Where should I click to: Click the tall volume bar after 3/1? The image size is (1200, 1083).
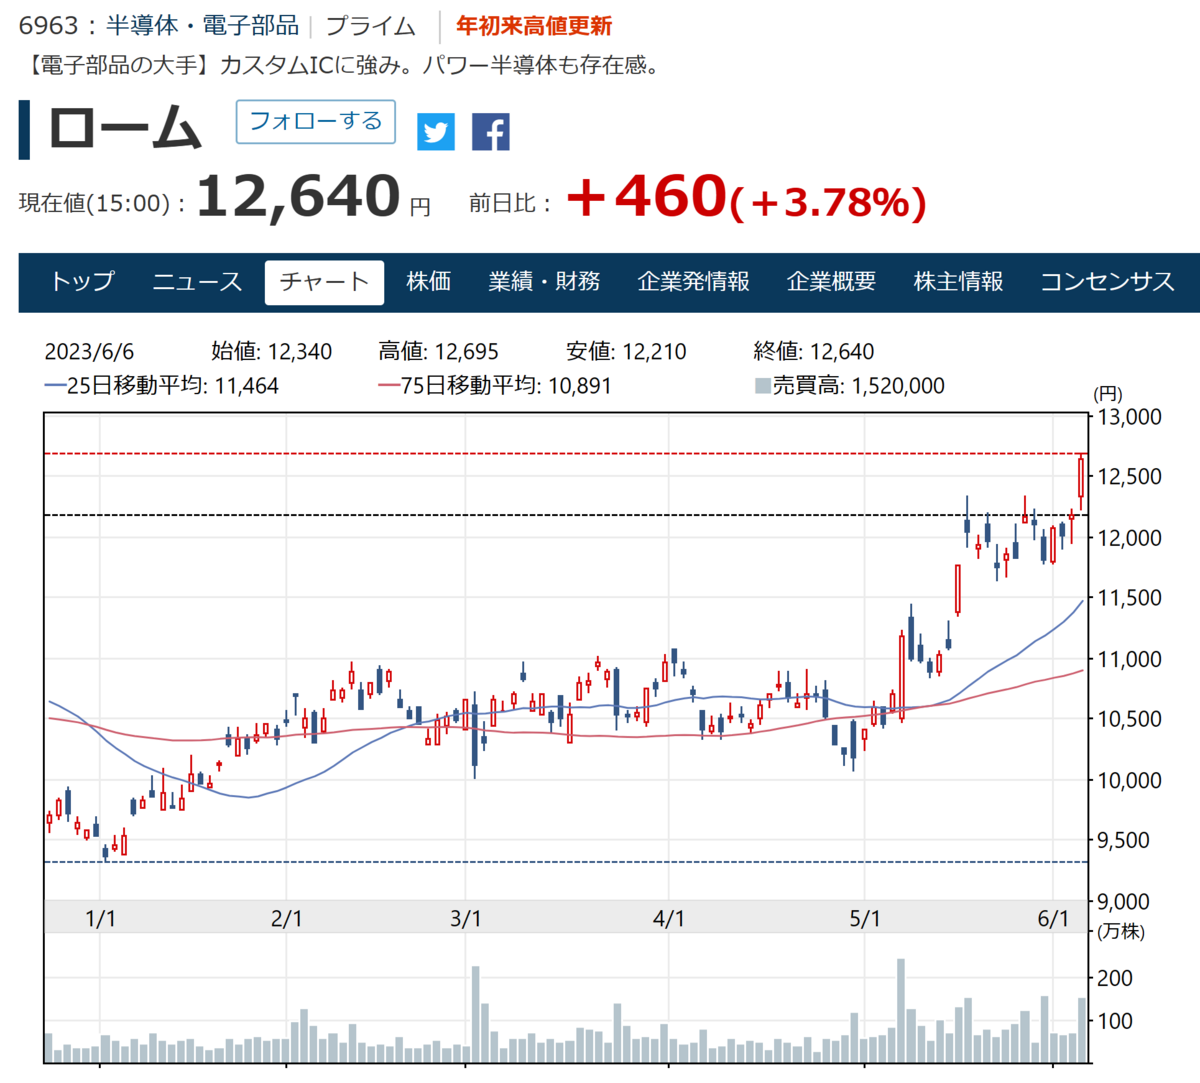[x=476, y=1014]
